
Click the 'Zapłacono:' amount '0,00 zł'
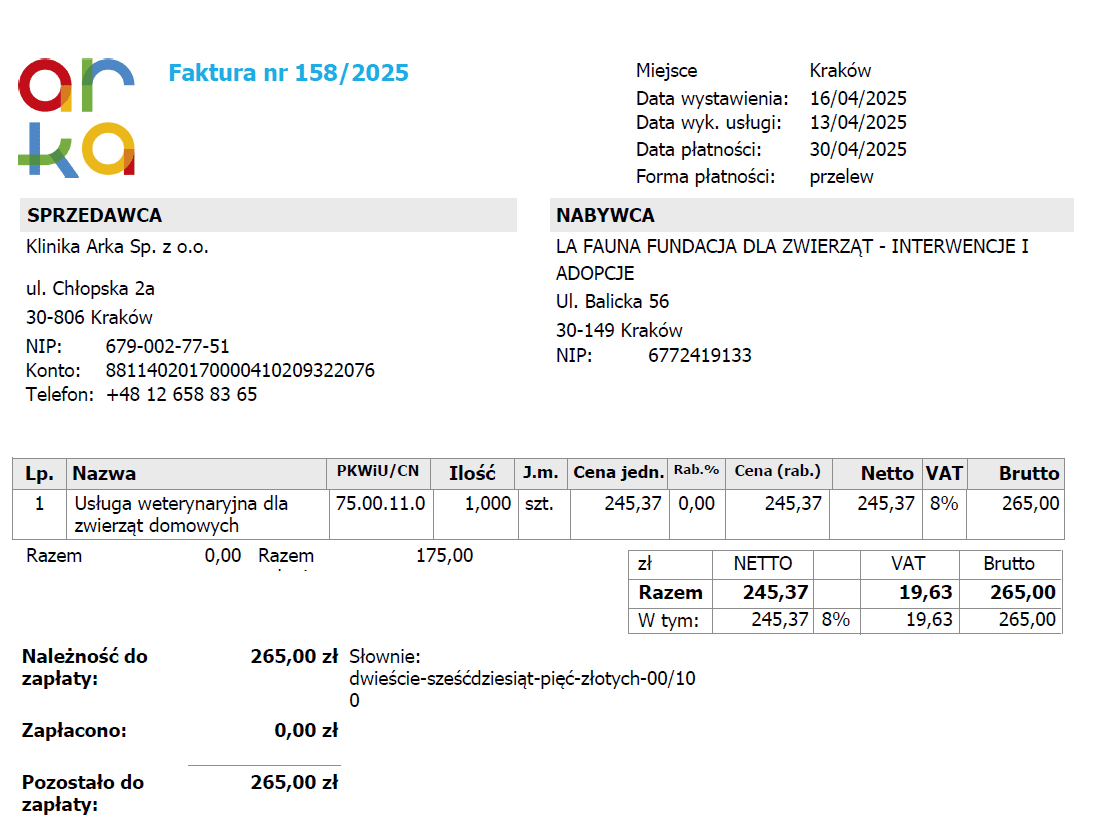coord(306,730)
